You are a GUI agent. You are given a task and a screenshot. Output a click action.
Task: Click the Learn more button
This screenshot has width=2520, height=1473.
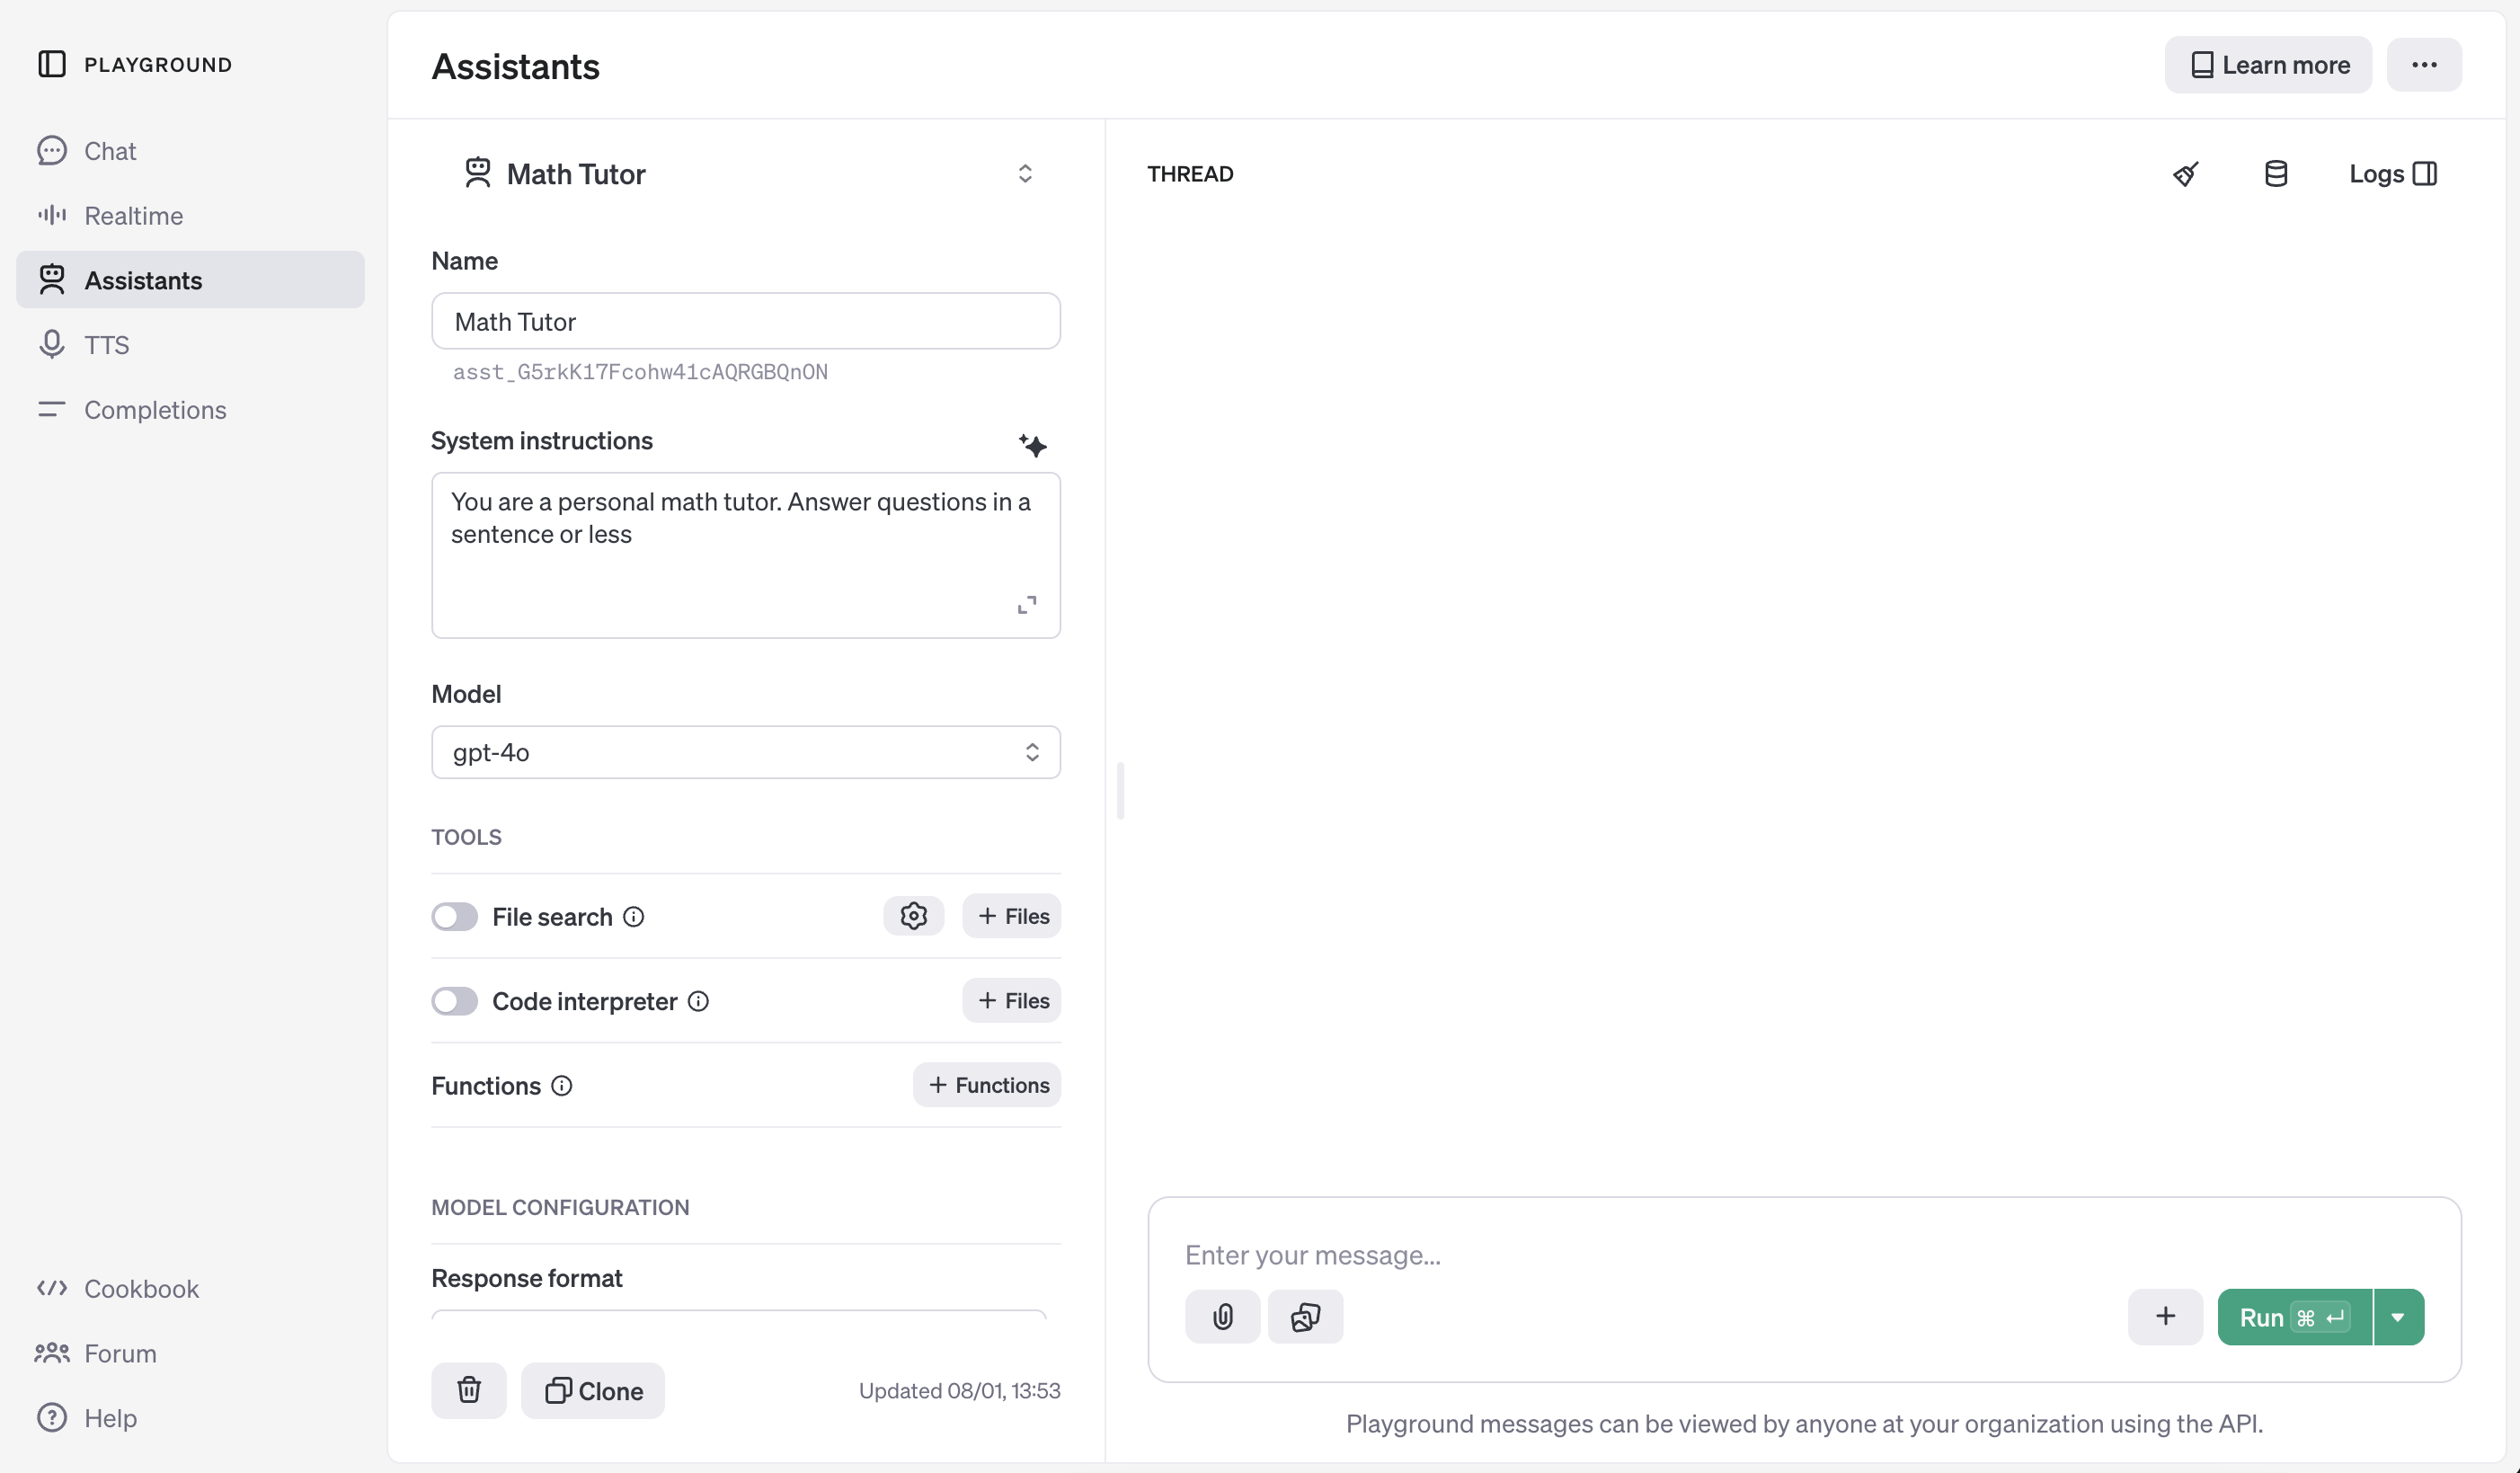[x=2269, y=65]
